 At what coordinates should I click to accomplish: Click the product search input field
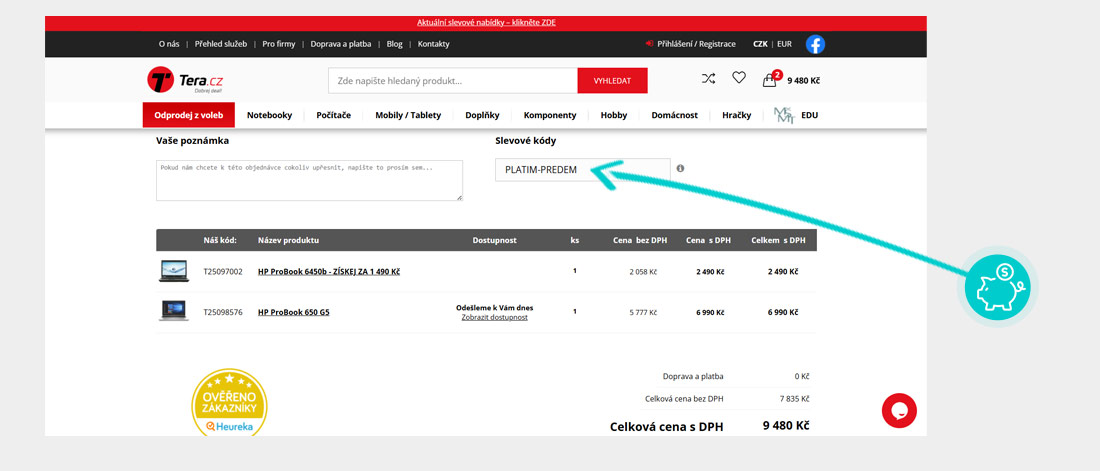452,80
